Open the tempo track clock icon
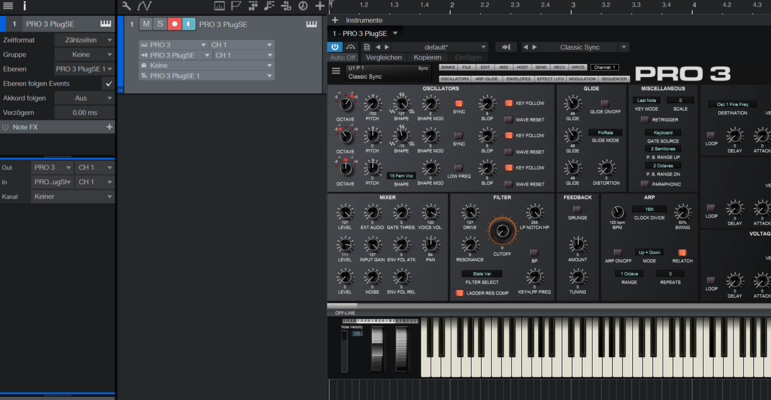 point(303,6)
